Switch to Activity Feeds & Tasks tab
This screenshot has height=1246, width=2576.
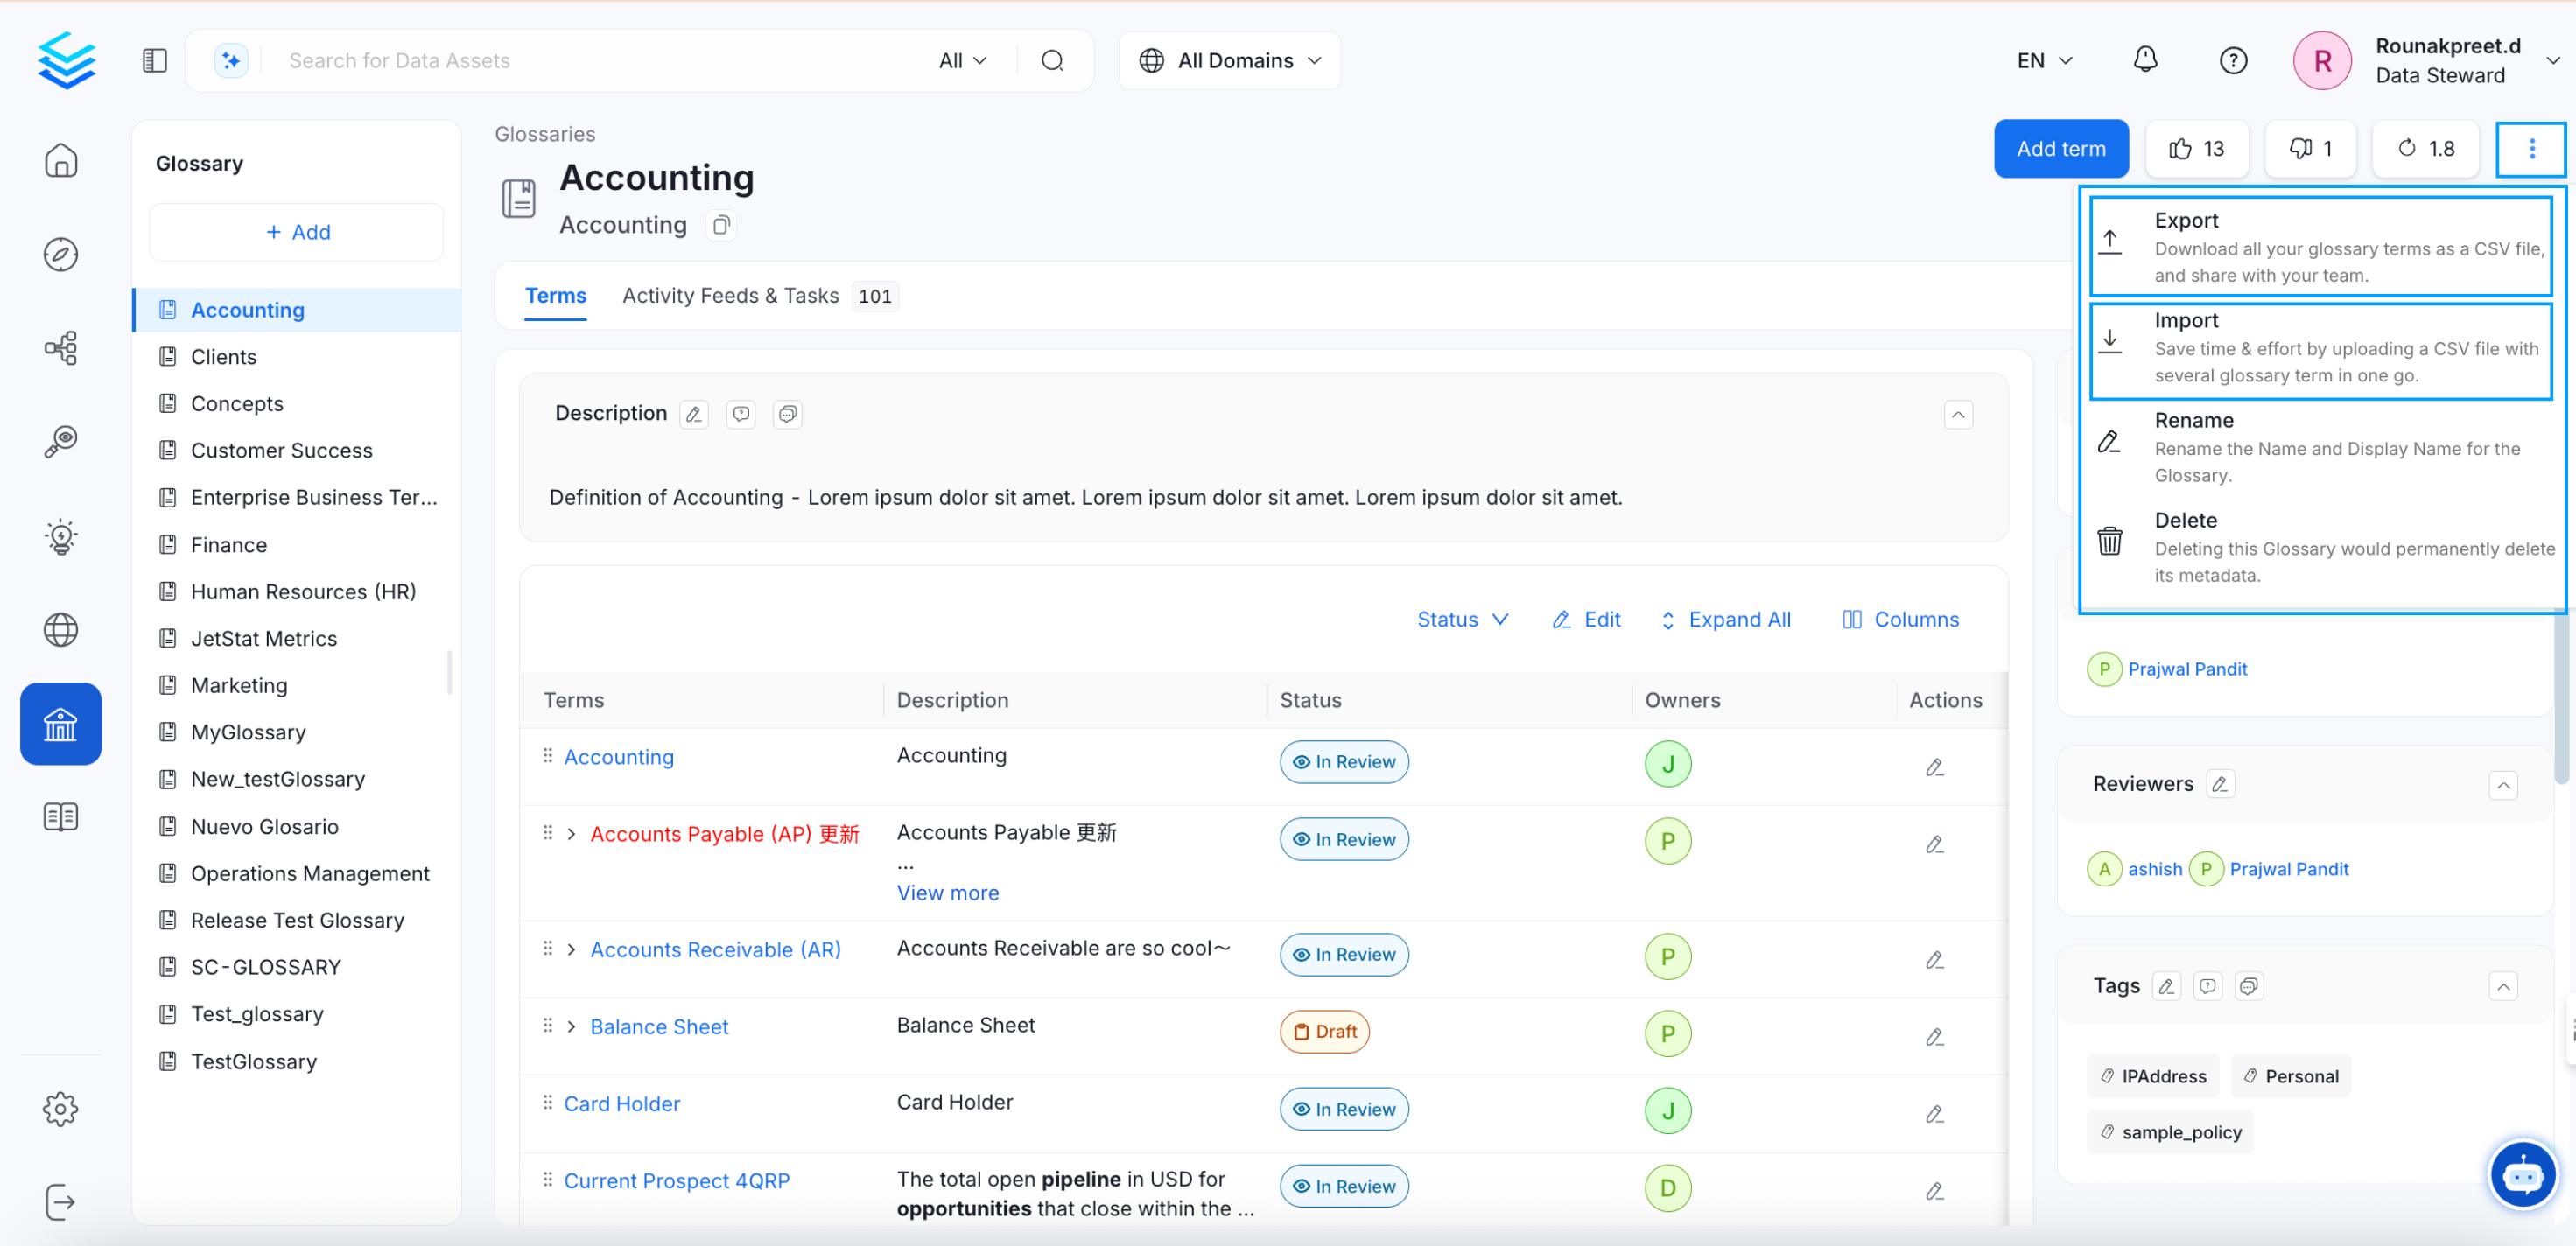730,295
